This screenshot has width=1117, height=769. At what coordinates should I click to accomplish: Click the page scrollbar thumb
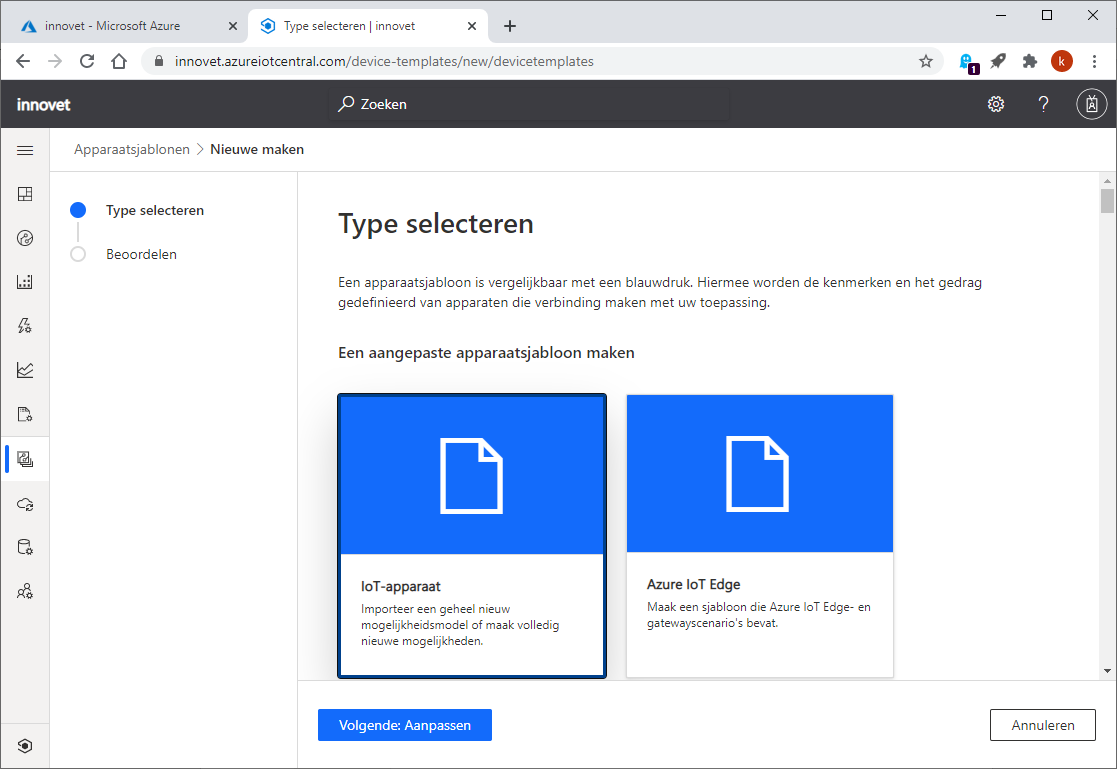click(1107, 201)
